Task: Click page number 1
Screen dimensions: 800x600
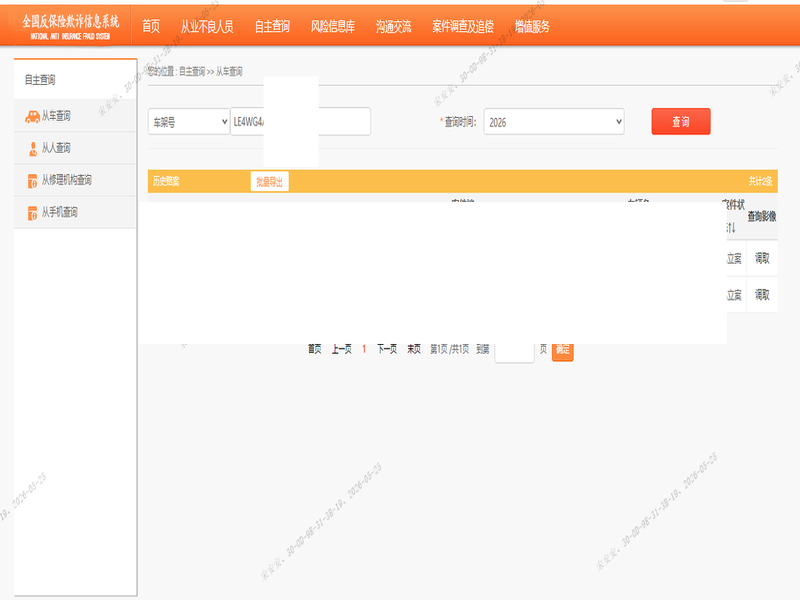Action: click(364, 349)
